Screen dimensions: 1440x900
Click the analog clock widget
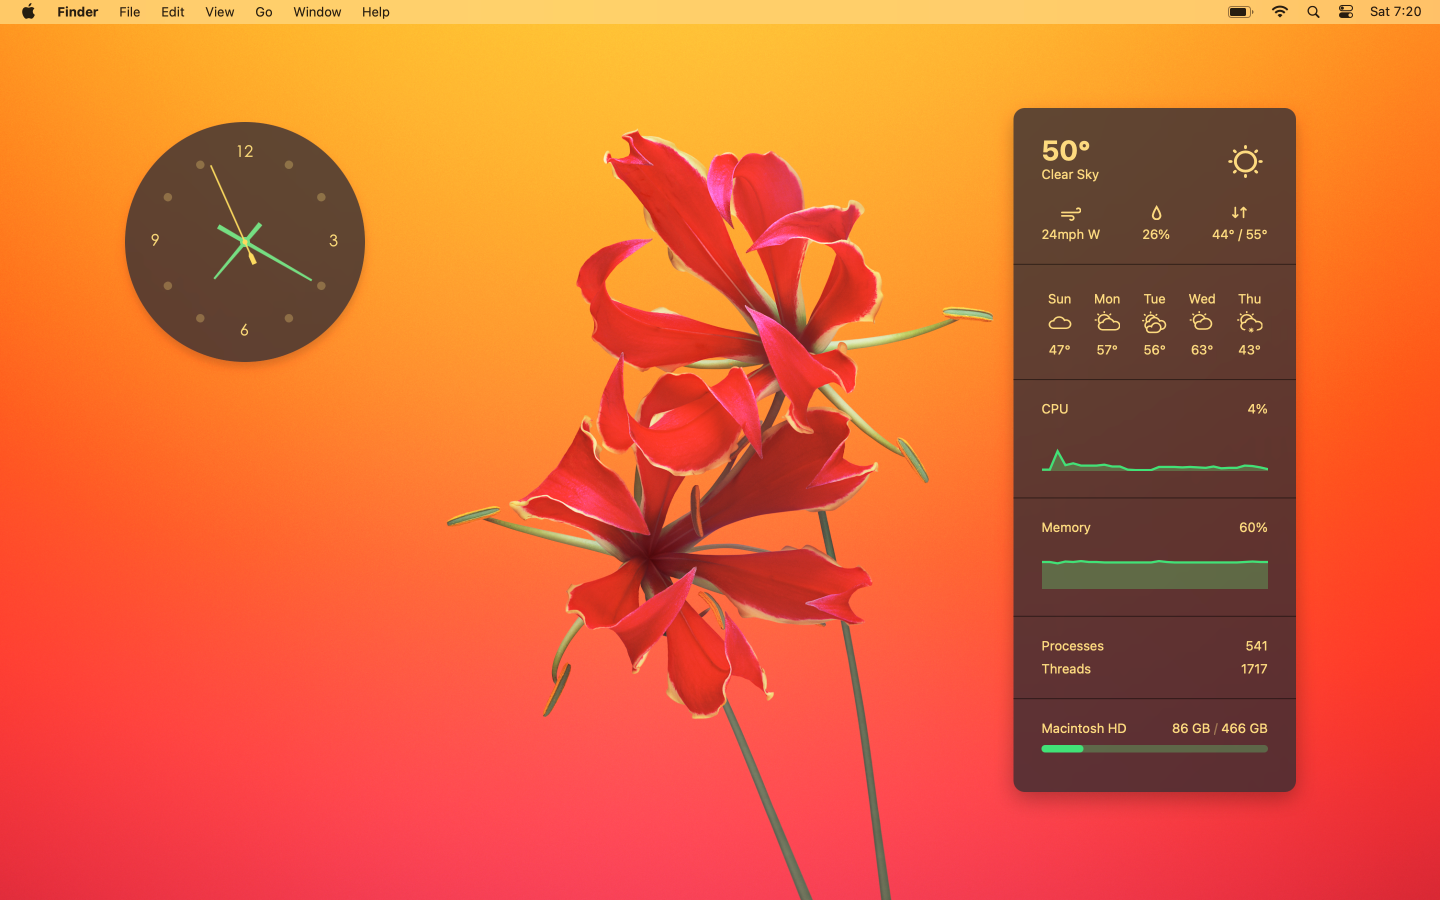pyautogui.click(x=245, y=242)
